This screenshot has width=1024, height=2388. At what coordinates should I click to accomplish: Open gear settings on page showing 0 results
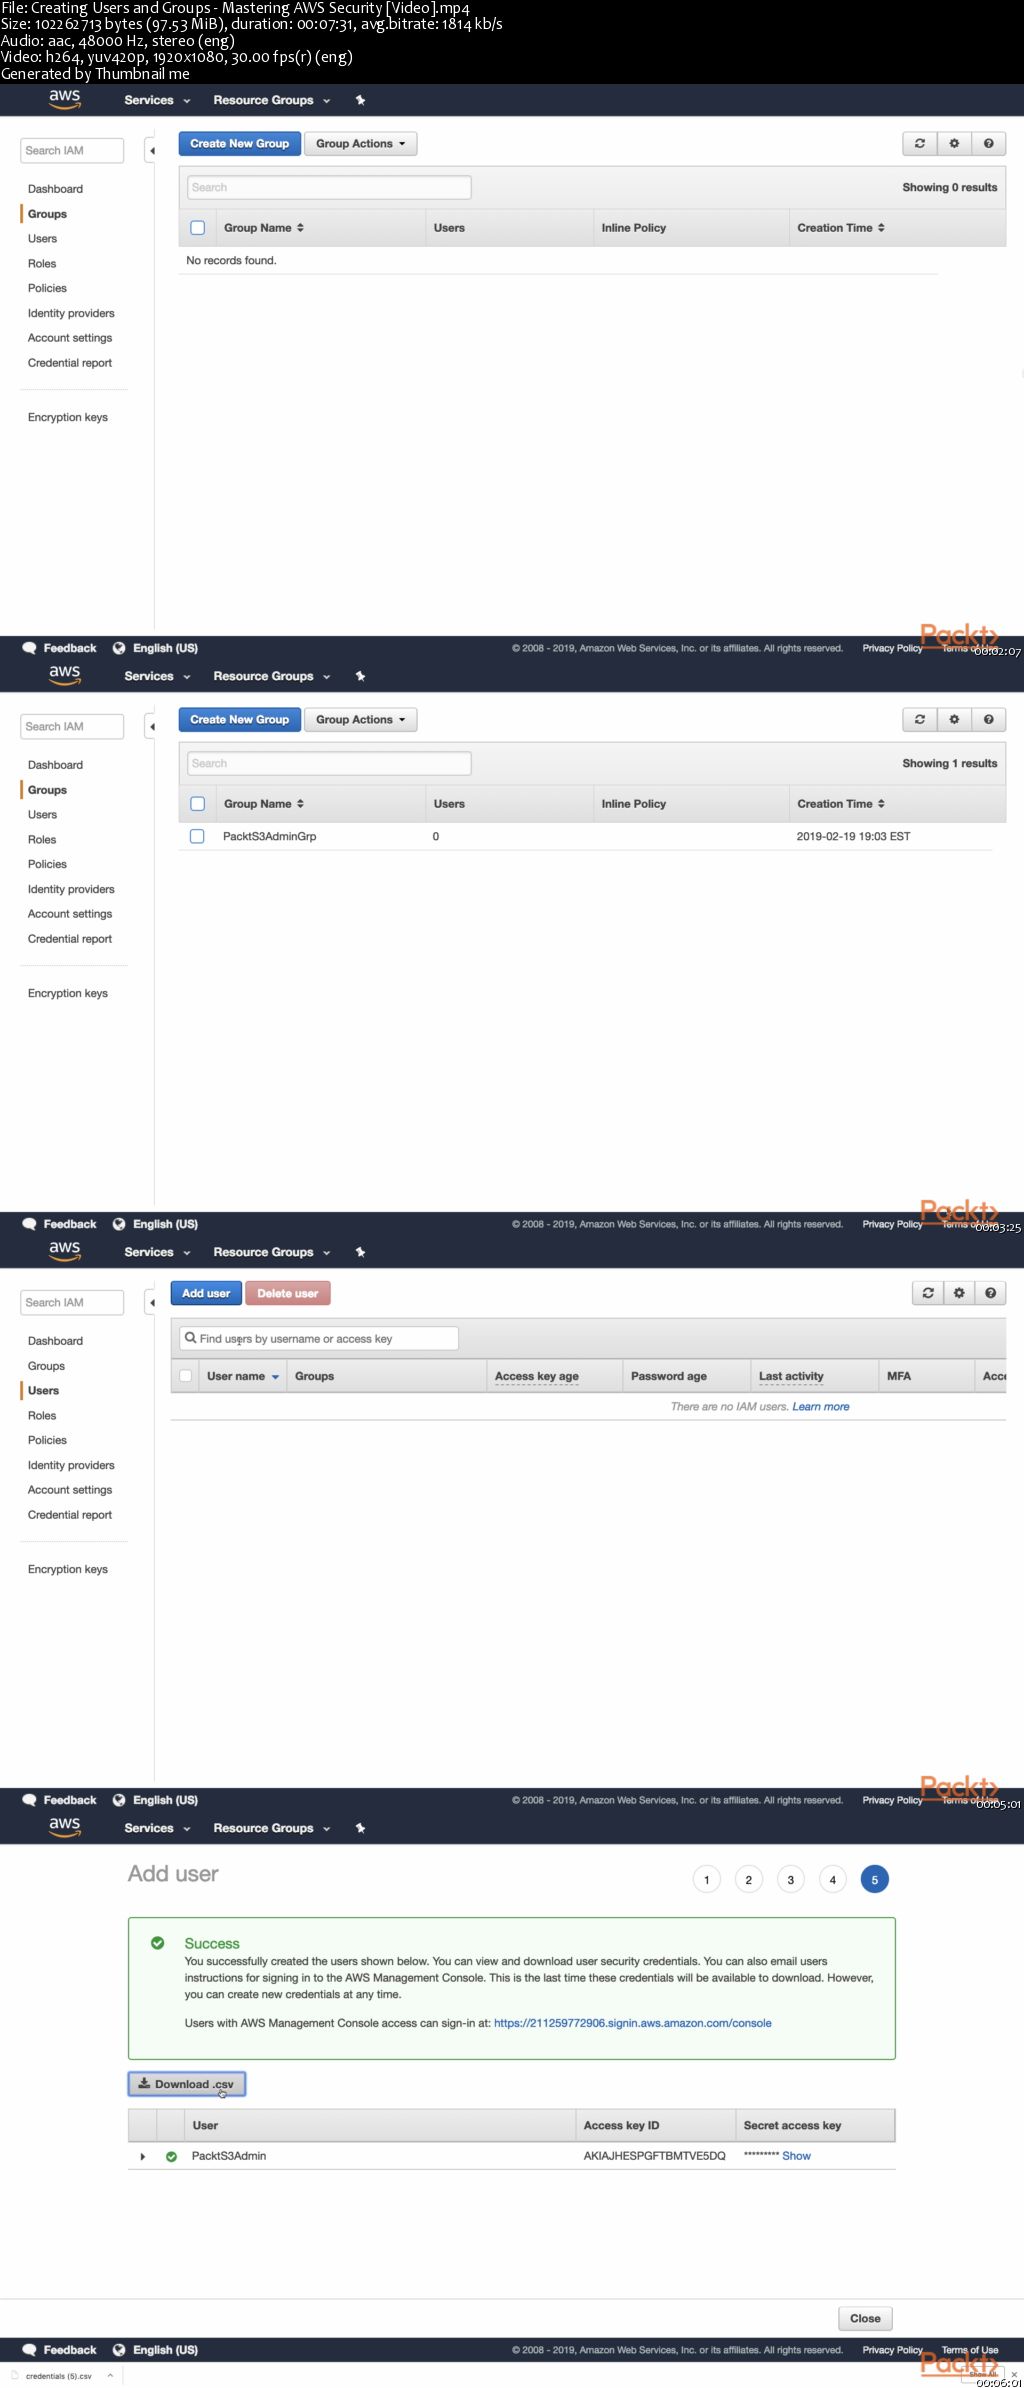(x=954, y=144)
